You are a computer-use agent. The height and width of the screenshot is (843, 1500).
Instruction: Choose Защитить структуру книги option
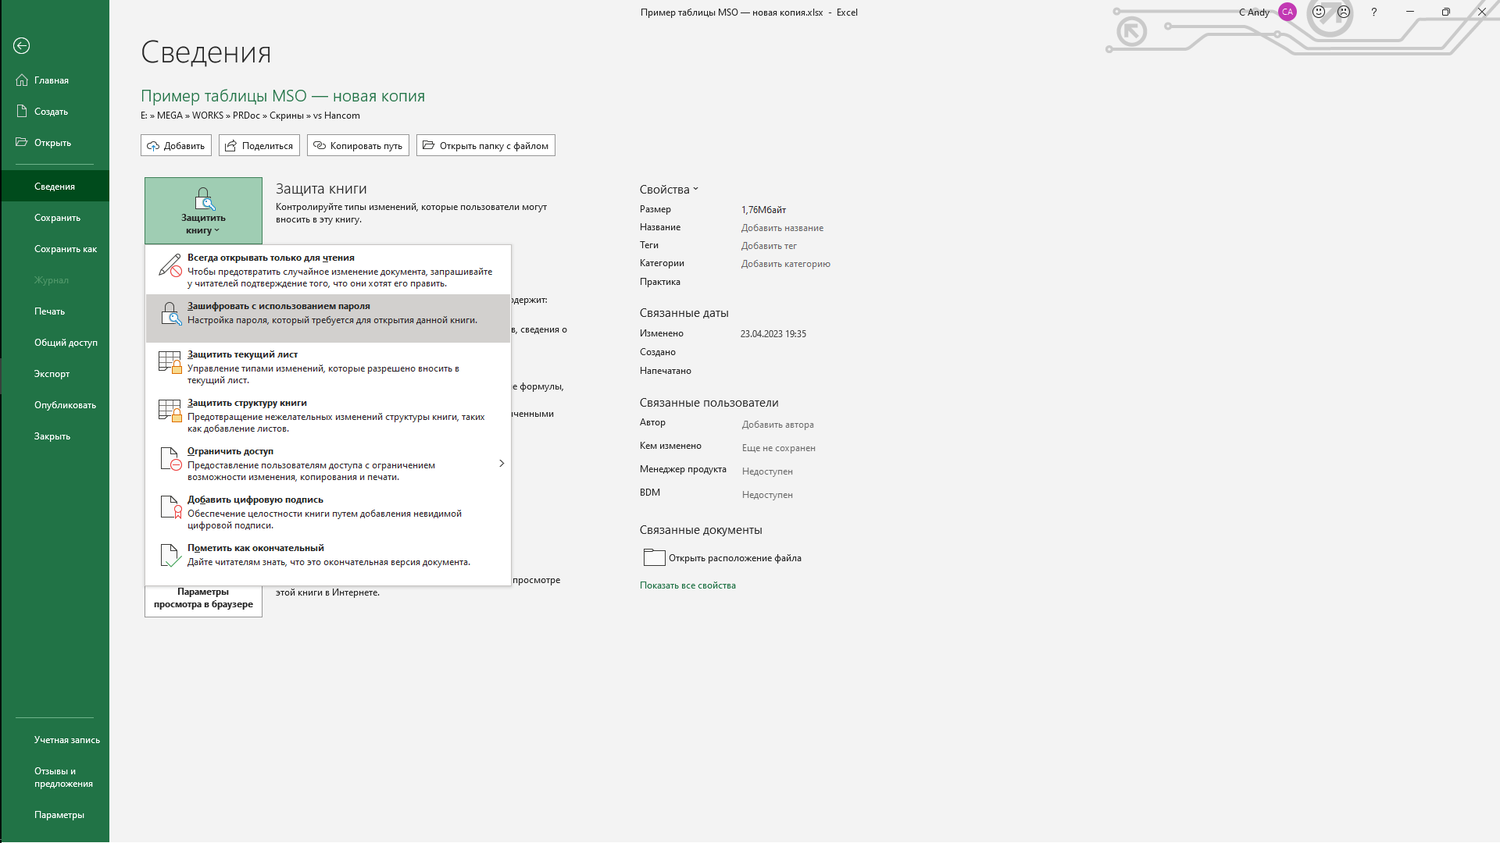tap(328, 415)
